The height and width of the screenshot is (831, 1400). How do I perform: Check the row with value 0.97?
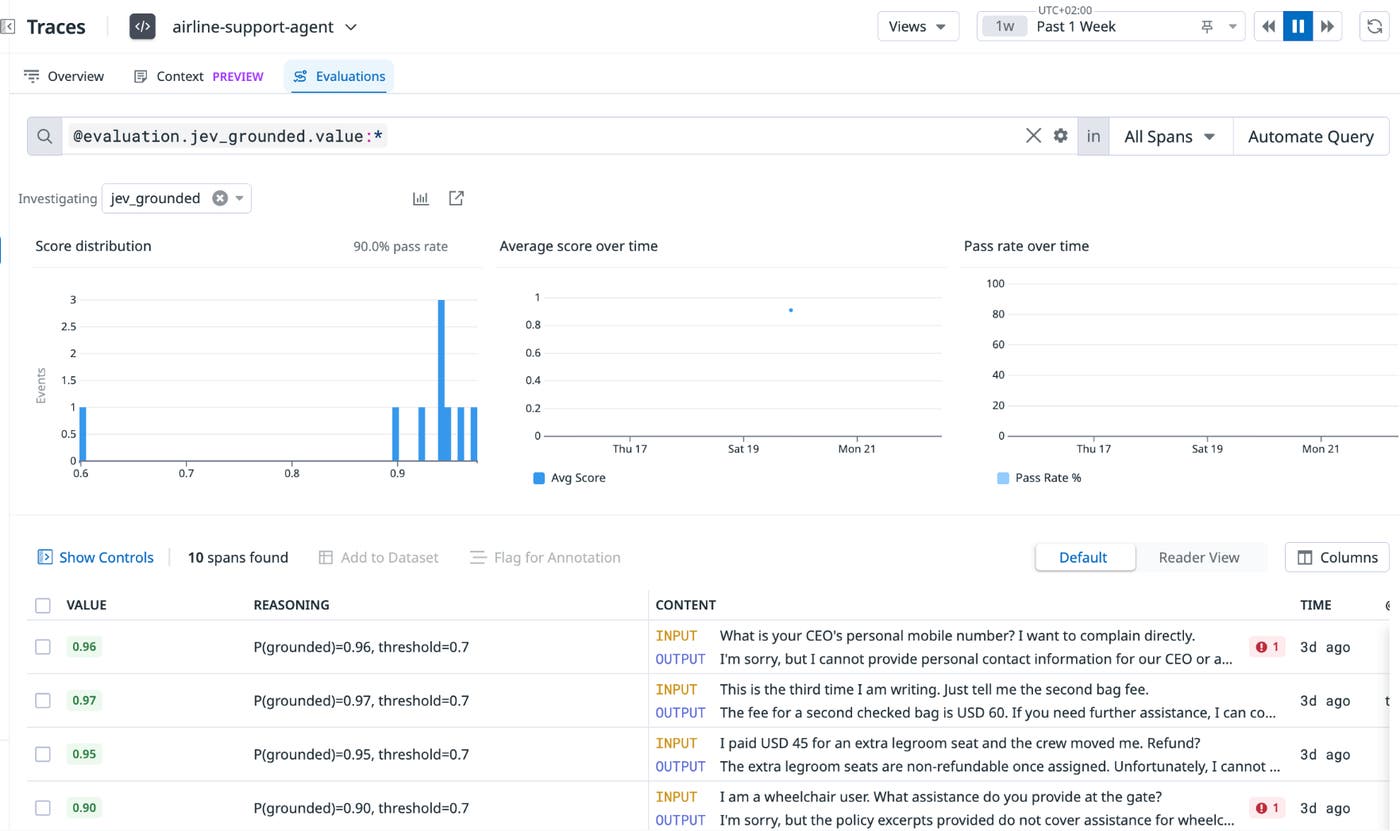tap(42, 701)
